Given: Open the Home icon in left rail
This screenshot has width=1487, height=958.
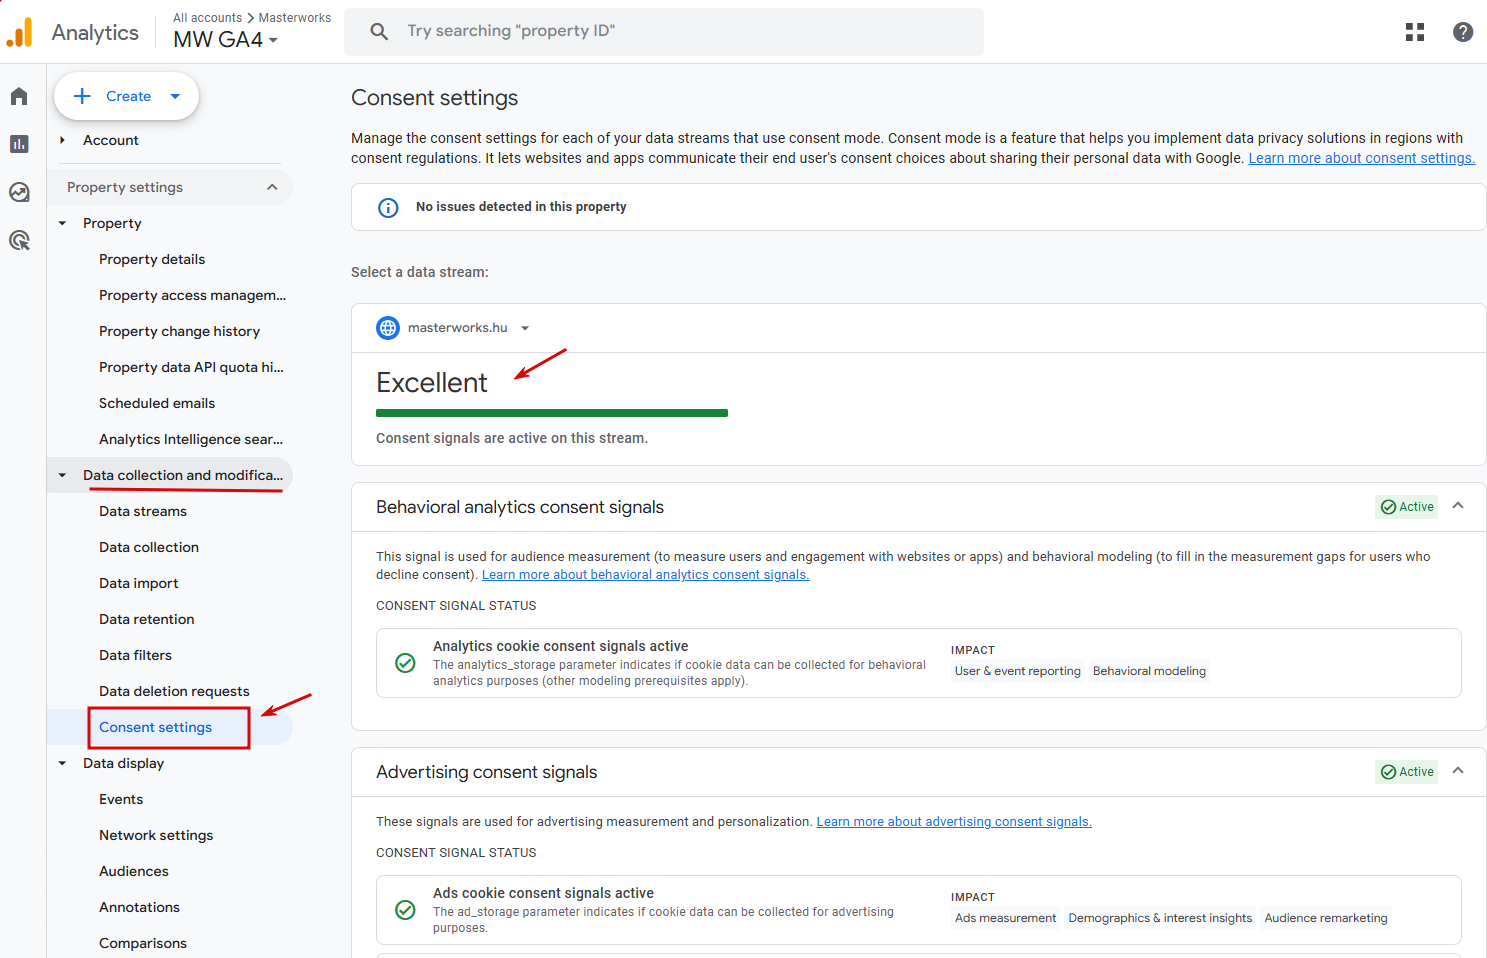Looking at the screenshot, I should 19,96.
